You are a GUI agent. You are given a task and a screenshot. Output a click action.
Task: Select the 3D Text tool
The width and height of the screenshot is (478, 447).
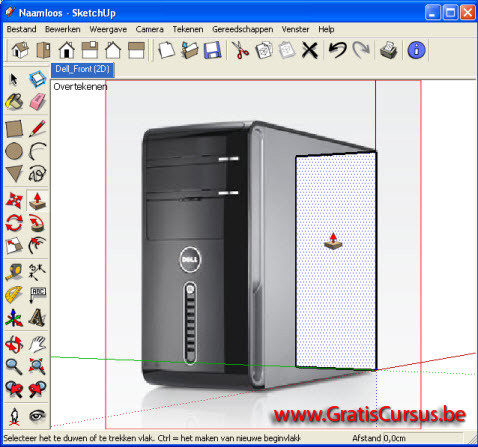tap(37, 317)
